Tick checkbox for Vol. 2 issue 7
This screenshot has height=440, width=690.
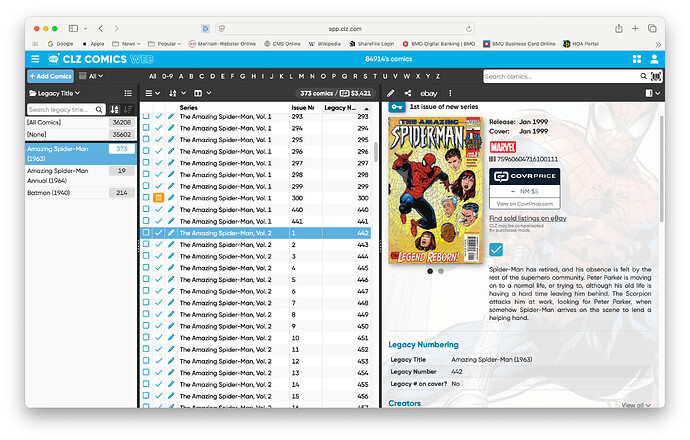point(146,302)
